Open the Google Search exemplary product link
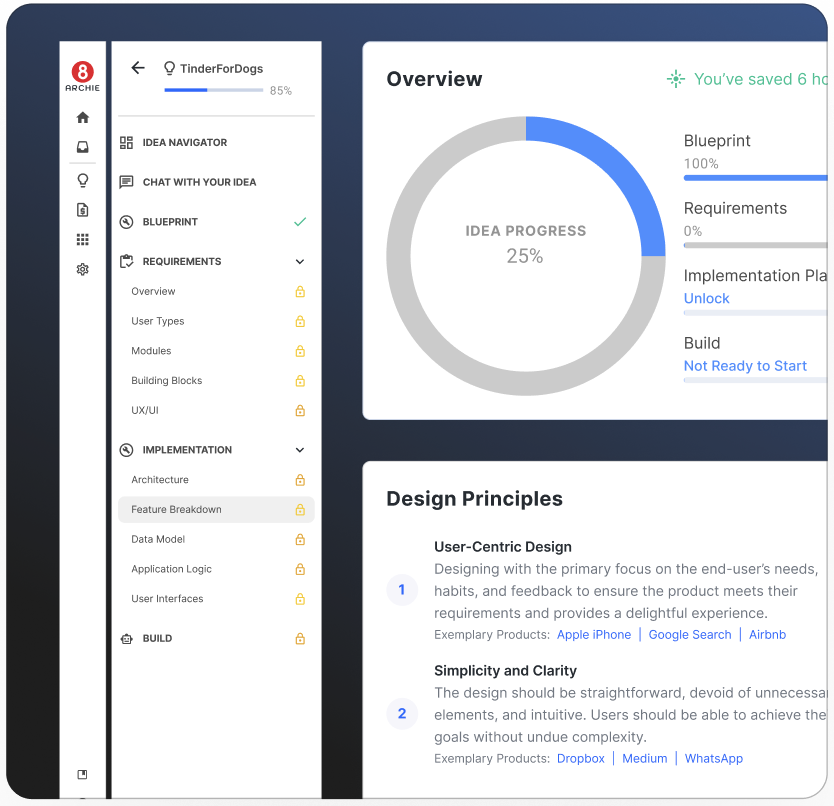 (x=689, y=634)
